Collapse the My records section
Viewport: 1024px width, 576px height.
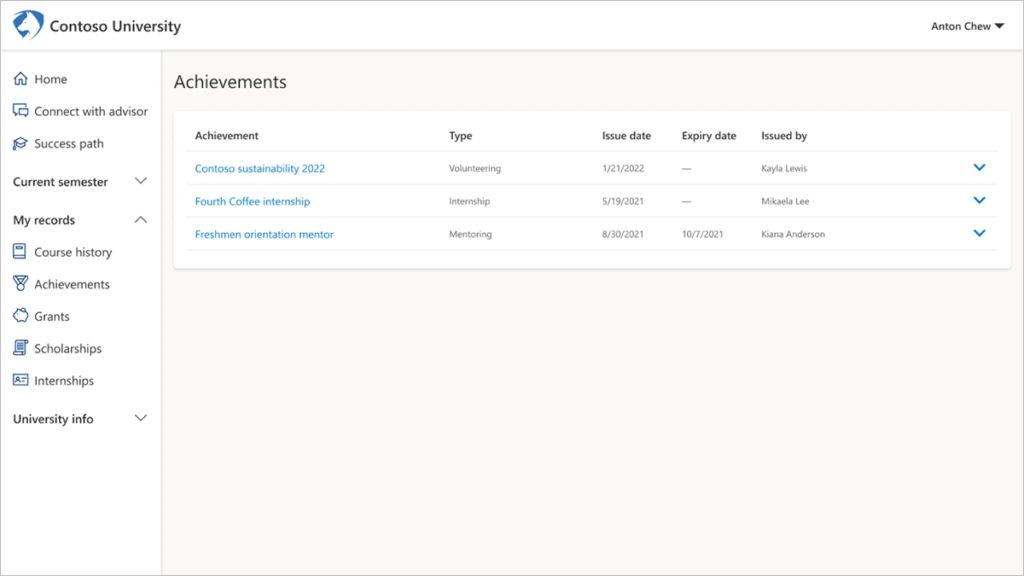click(141, 219)
